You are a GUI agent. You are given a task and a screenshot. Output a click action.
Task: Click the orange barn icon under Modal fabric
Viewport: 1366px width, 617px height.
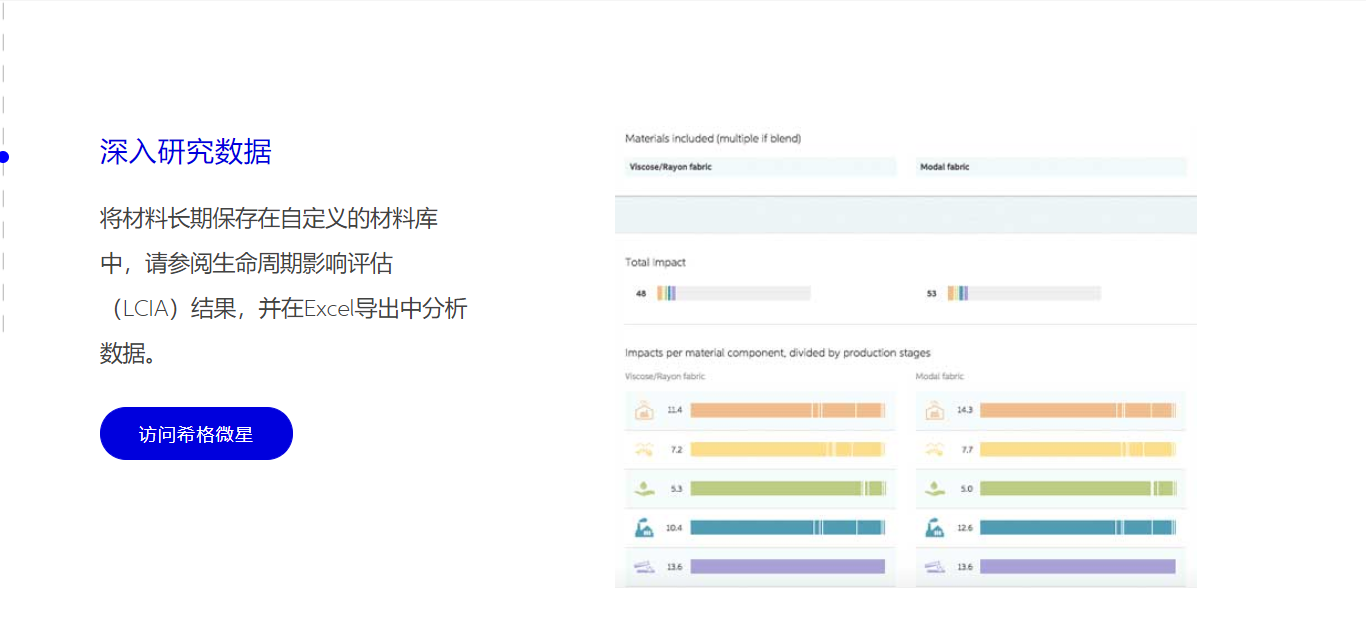[934, 410]
